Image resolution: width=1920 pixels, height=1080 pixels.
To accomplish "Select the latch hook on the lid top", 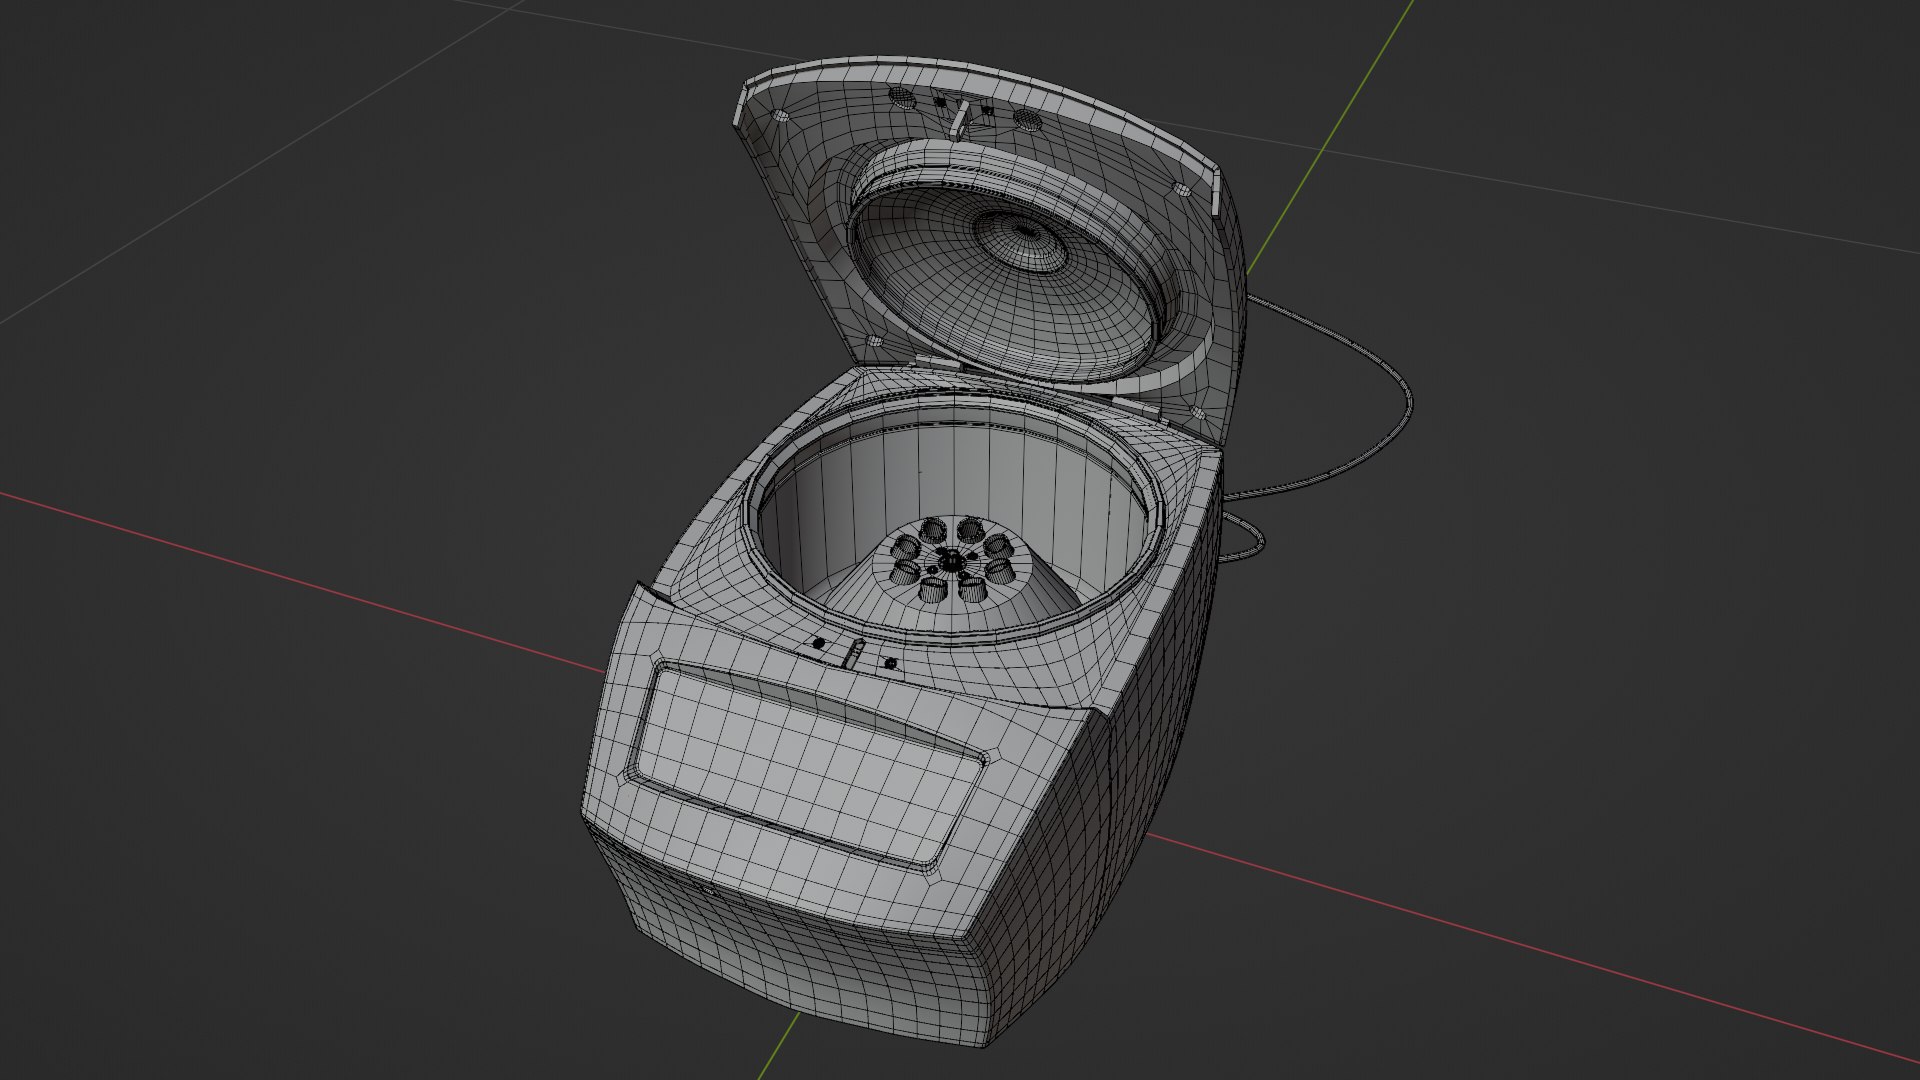I will pyautogui.click(x=960, y=119).
